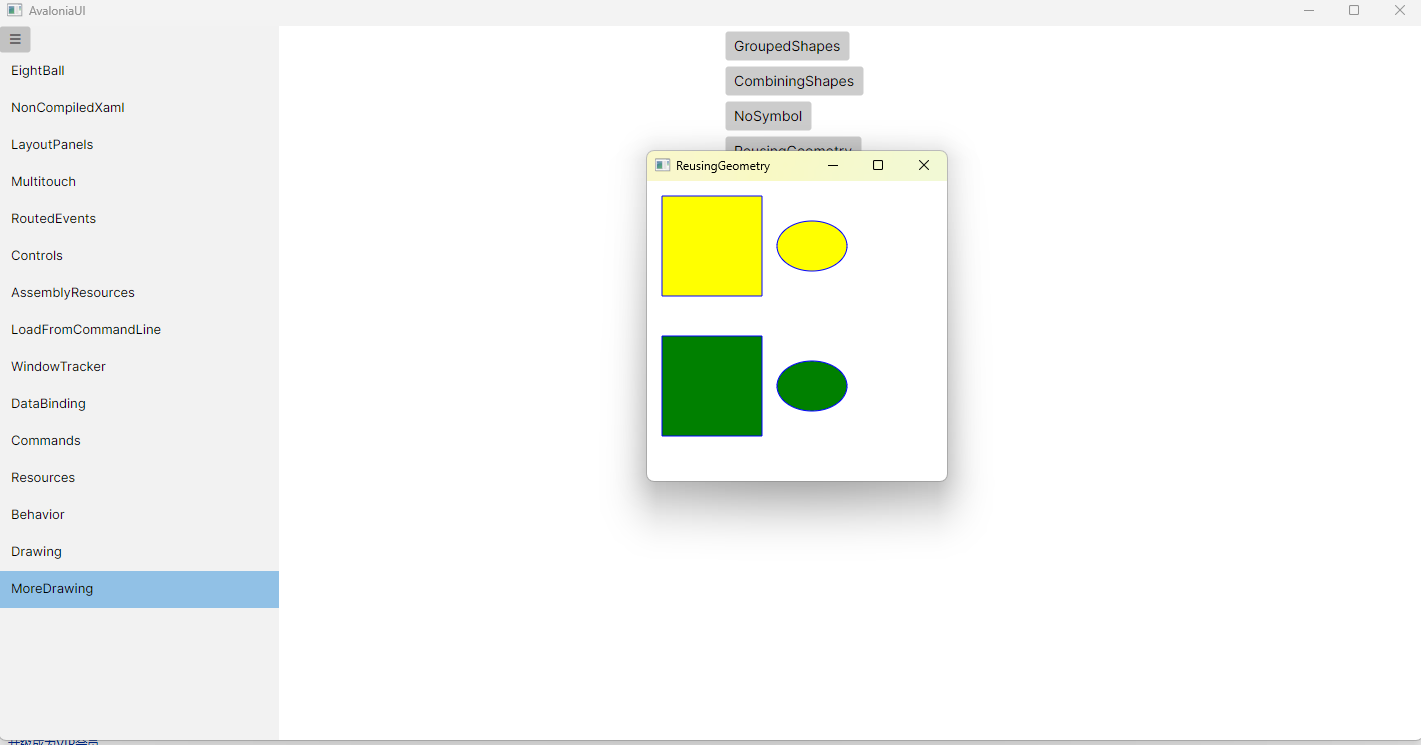Open the NonCompiledXaml page
This screenshot has height=745, width=1421.
(x=139, y=108)
